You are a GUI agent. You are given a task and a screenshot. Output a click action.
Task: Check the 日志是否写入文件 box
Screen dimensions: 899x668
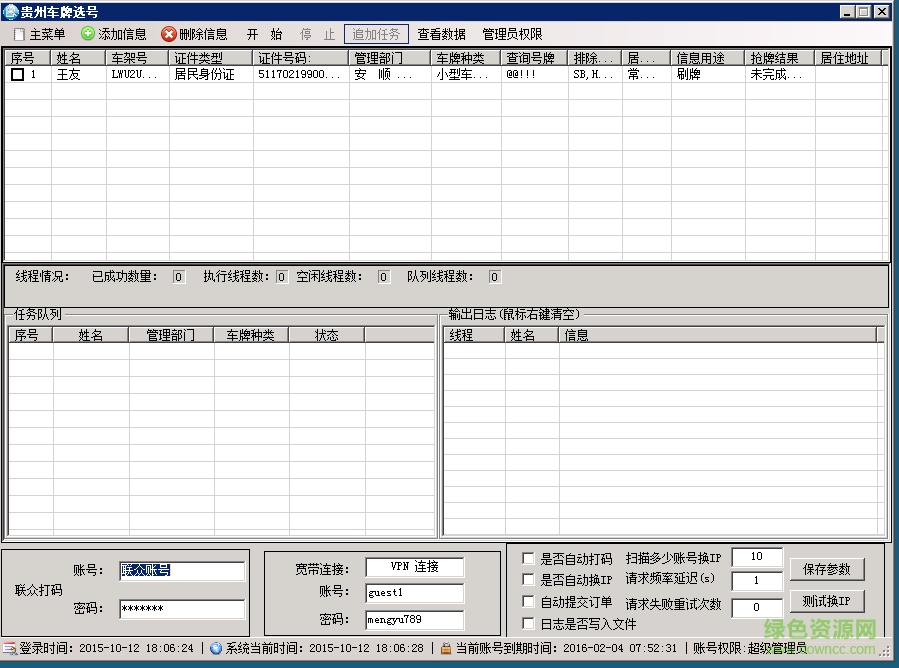[527, 622]
